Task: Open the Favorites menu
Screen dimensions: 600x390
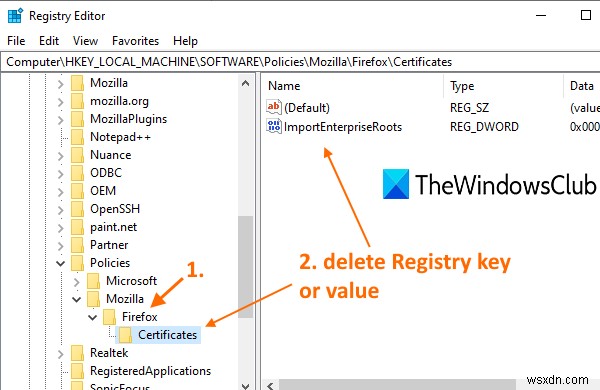Action: 135,41
